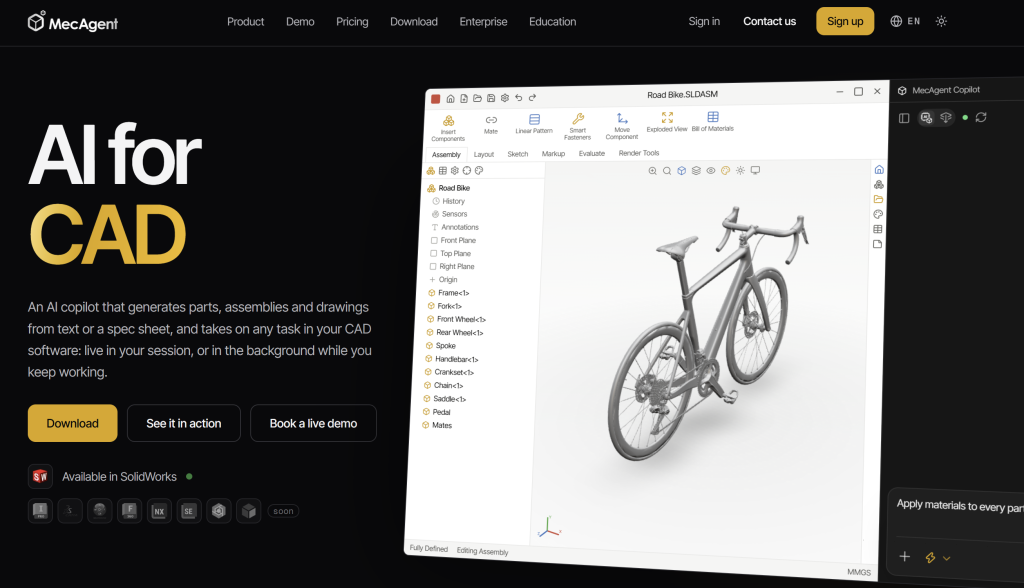Click the Fusion 360 'F' icon
This screenshot has width=1024, height=588.
click(129, 511)
